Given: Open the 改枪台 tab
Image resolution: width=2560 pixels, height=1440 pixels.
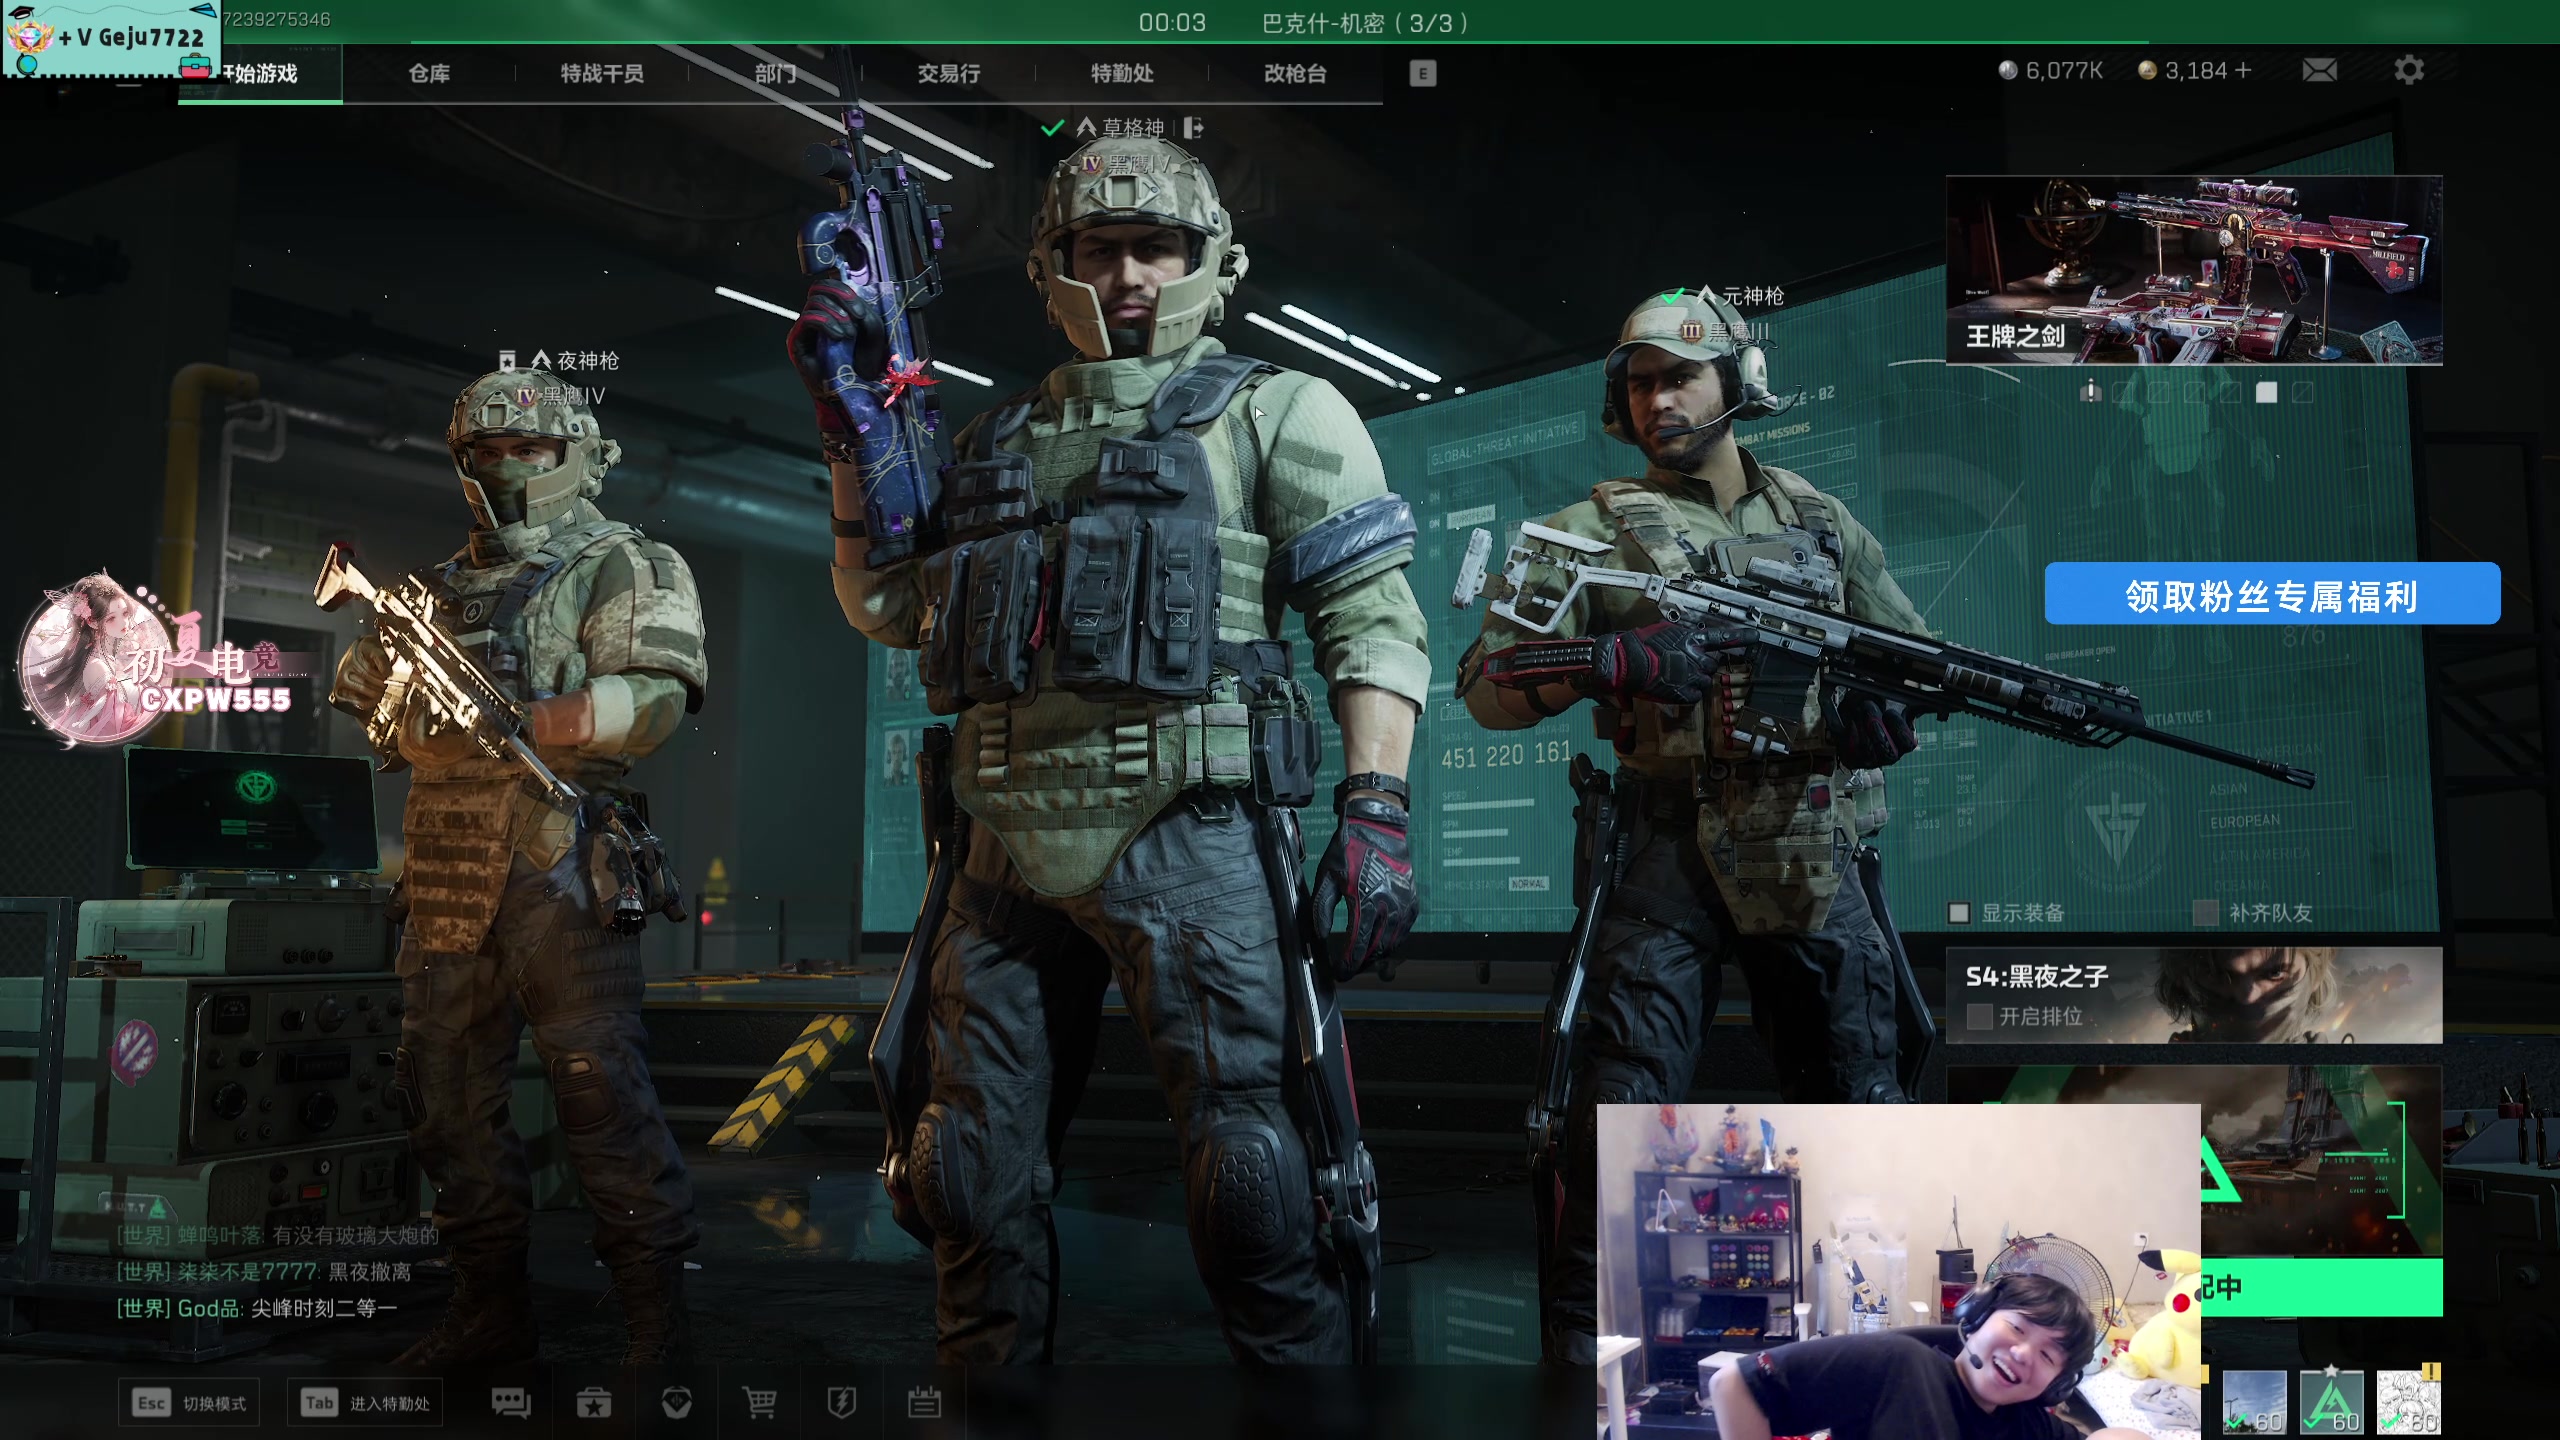Looking at the screenshot, I should pos(1295,73).
